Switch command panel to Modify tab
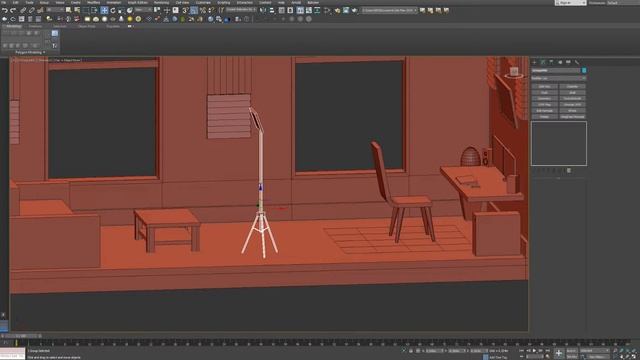Screen dimensions: 640x360 [543, 62]
